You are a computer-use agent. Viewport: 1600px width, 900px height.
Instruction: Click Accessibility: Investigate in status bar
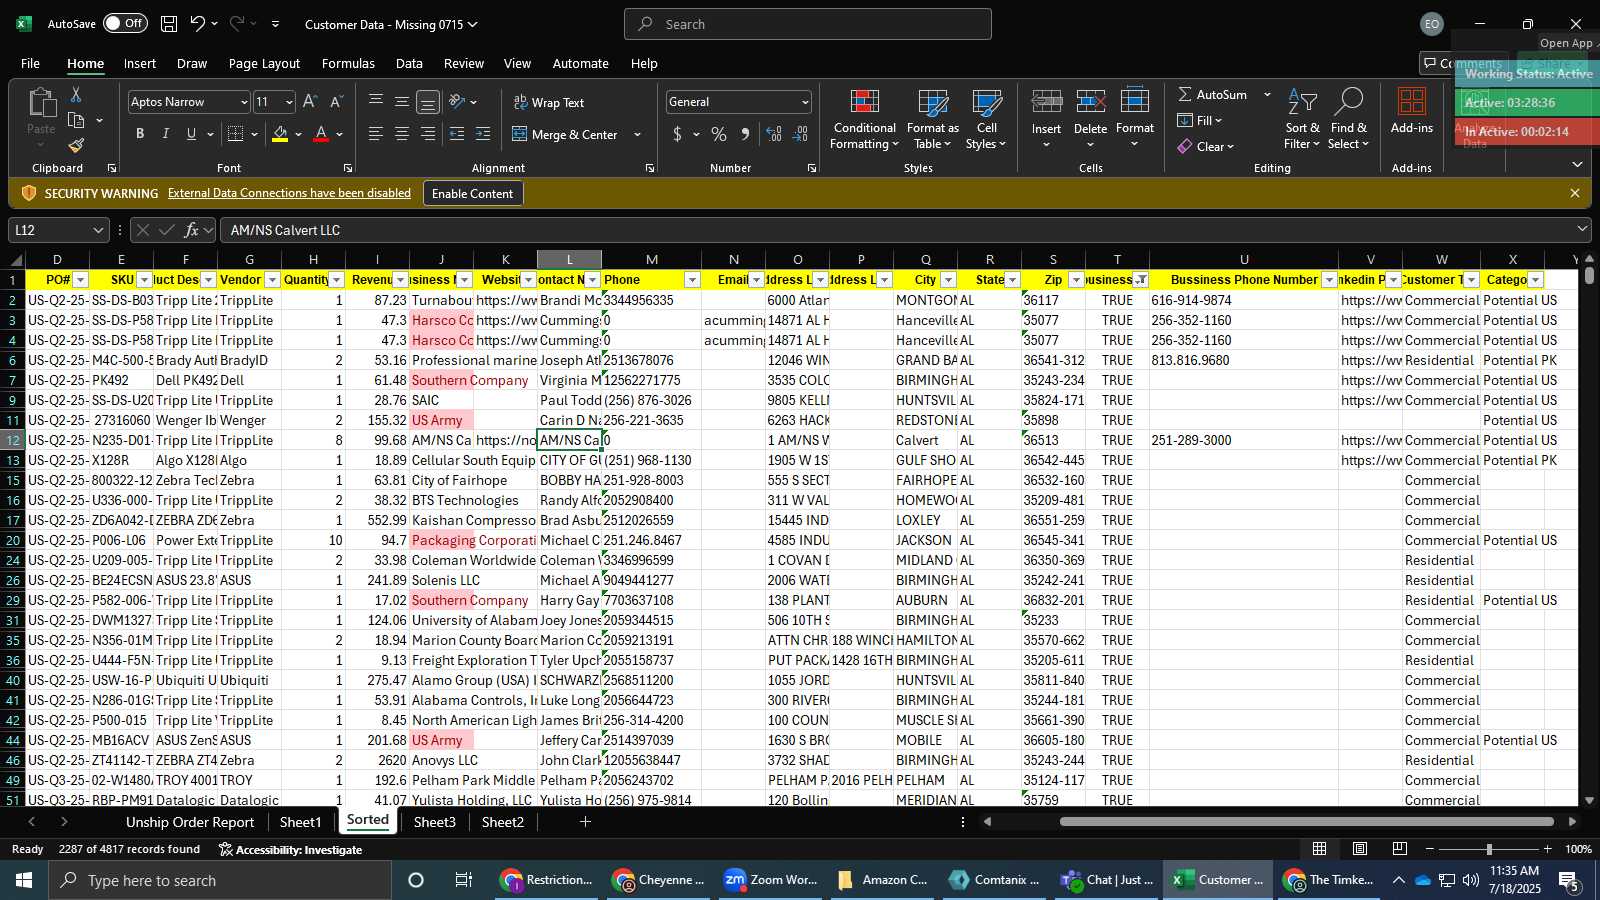point(290,849)
